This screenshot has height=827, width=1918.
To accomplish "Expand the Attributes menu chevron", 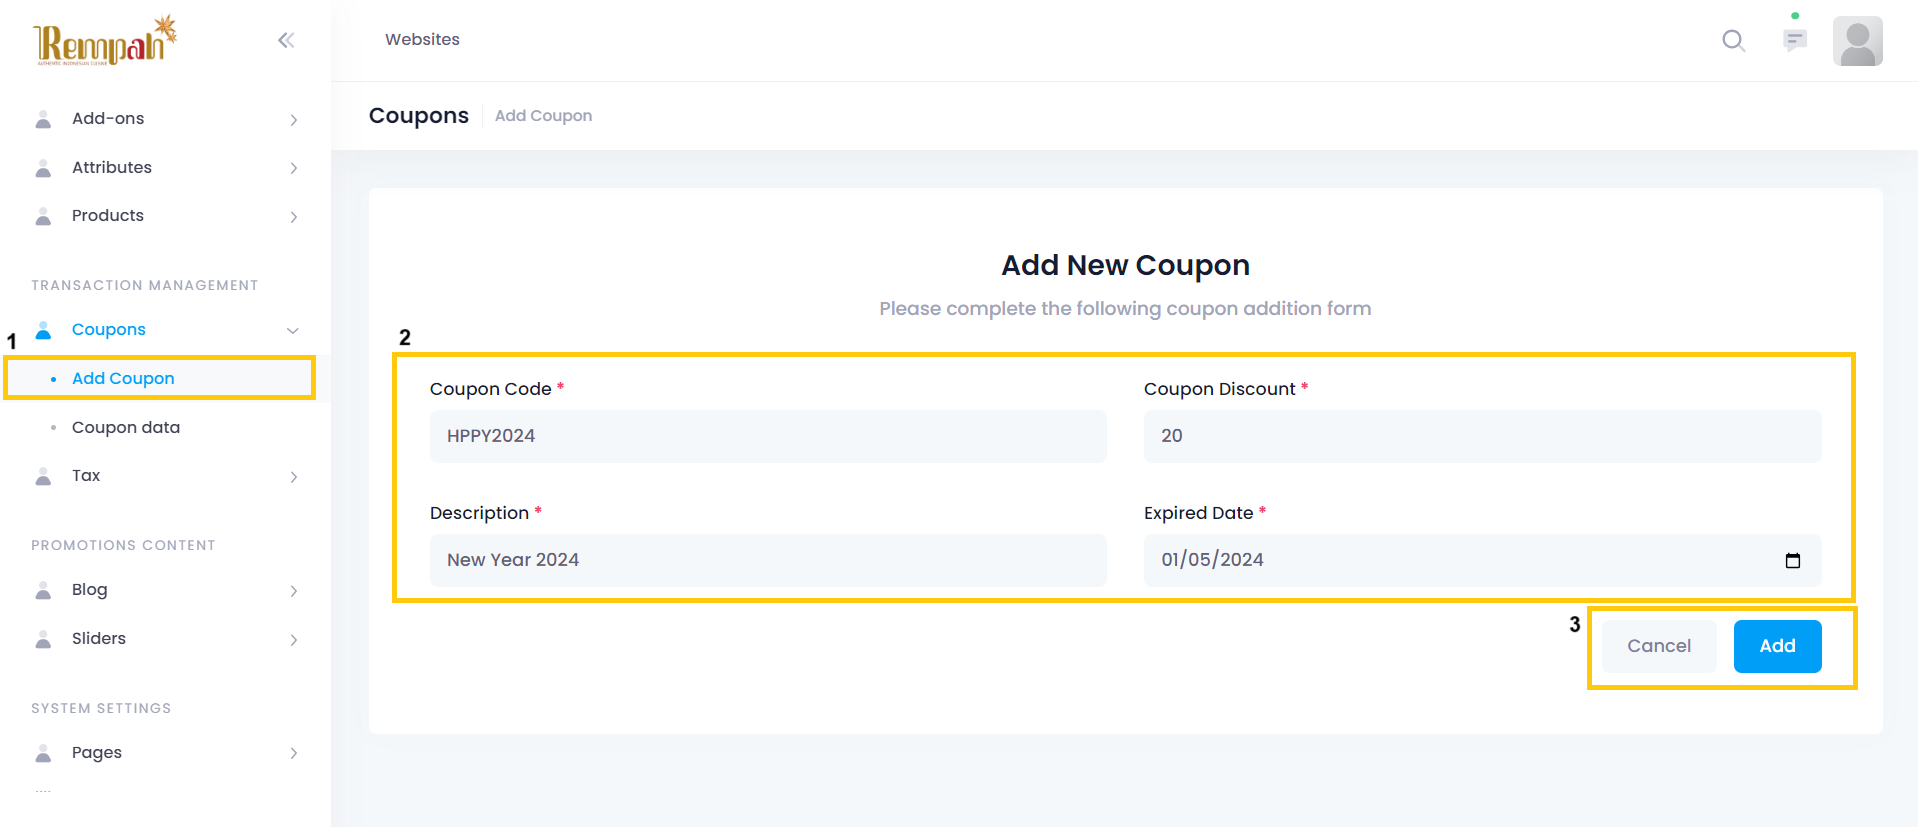I will (x=293, y=168).
